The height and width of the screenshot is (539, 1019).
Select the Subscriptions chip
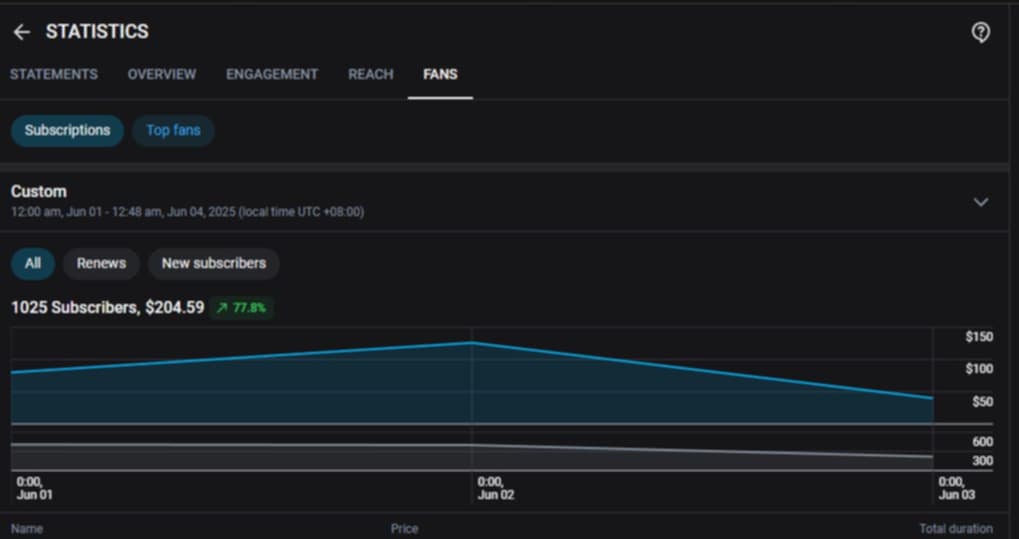pos(67,131)
